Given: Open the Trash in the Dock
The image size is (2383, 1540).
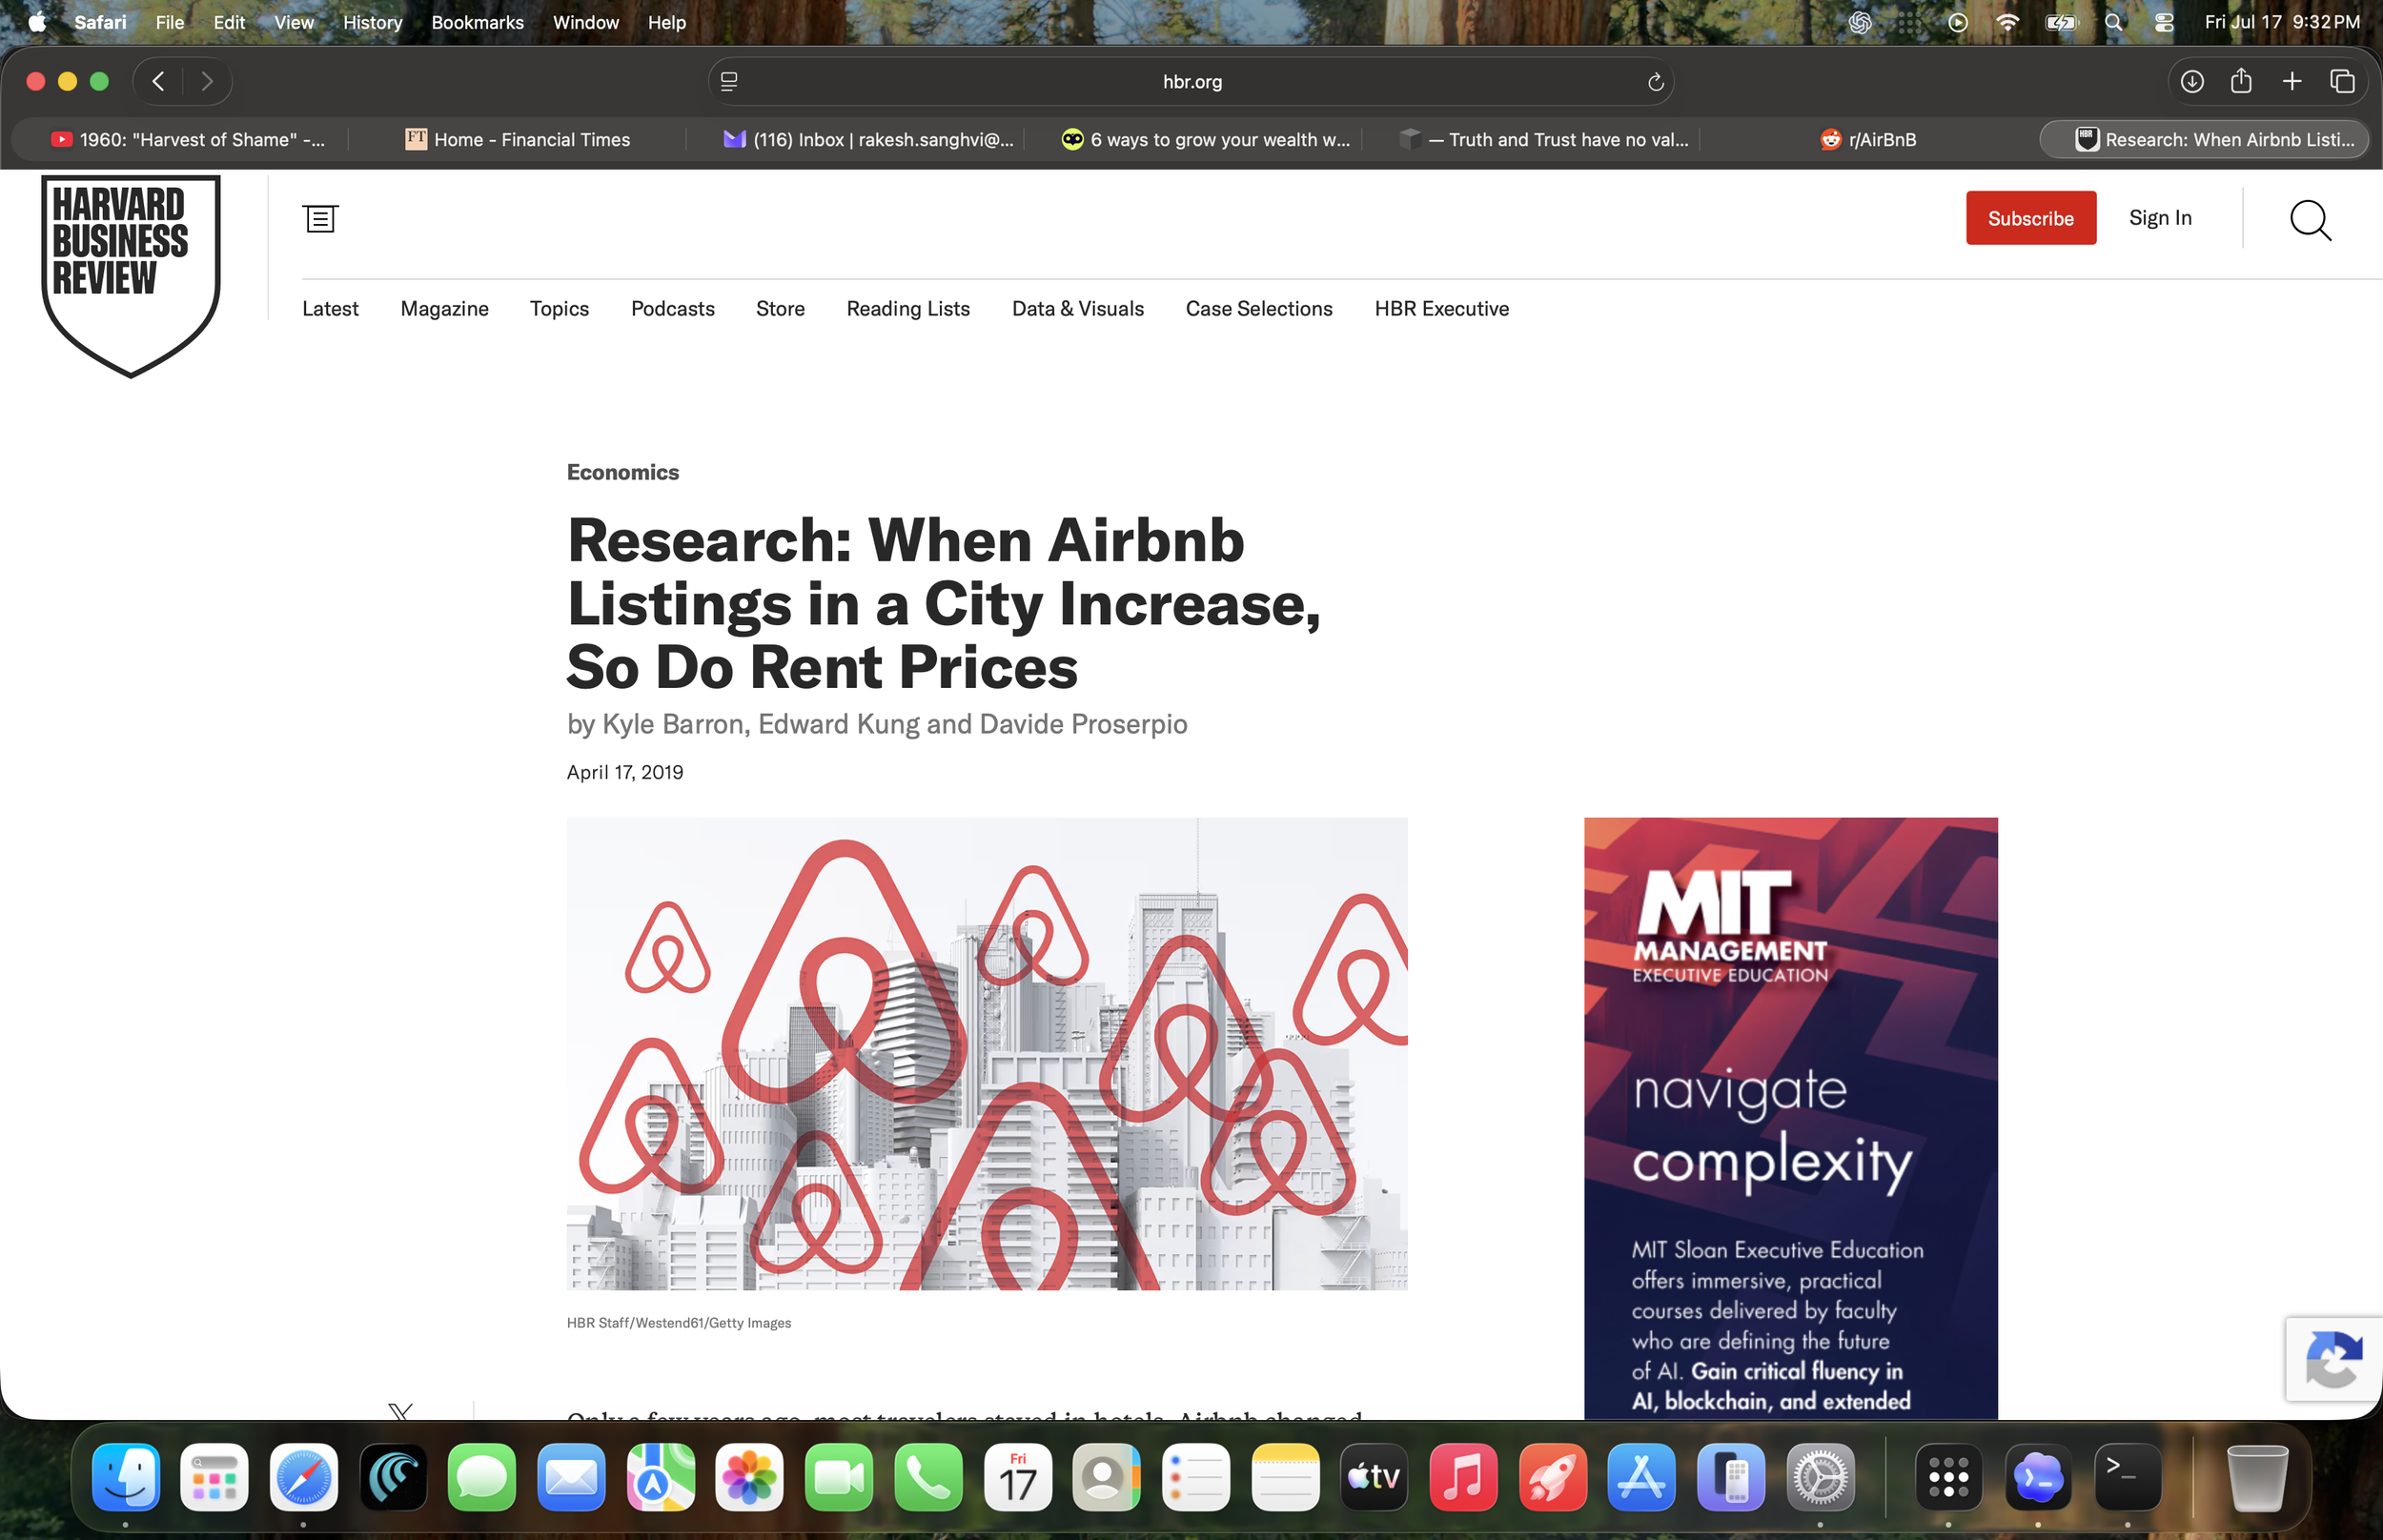Looking at the screenshot, I should click(x=2257, y=1477).
